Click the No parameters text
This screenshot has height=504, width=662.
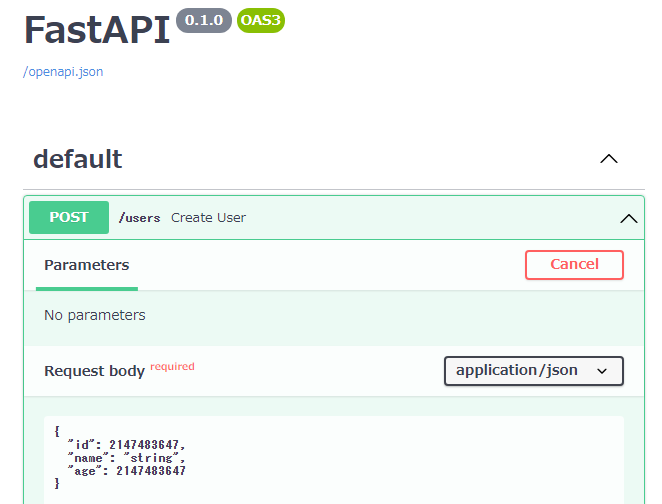[95, 315]
